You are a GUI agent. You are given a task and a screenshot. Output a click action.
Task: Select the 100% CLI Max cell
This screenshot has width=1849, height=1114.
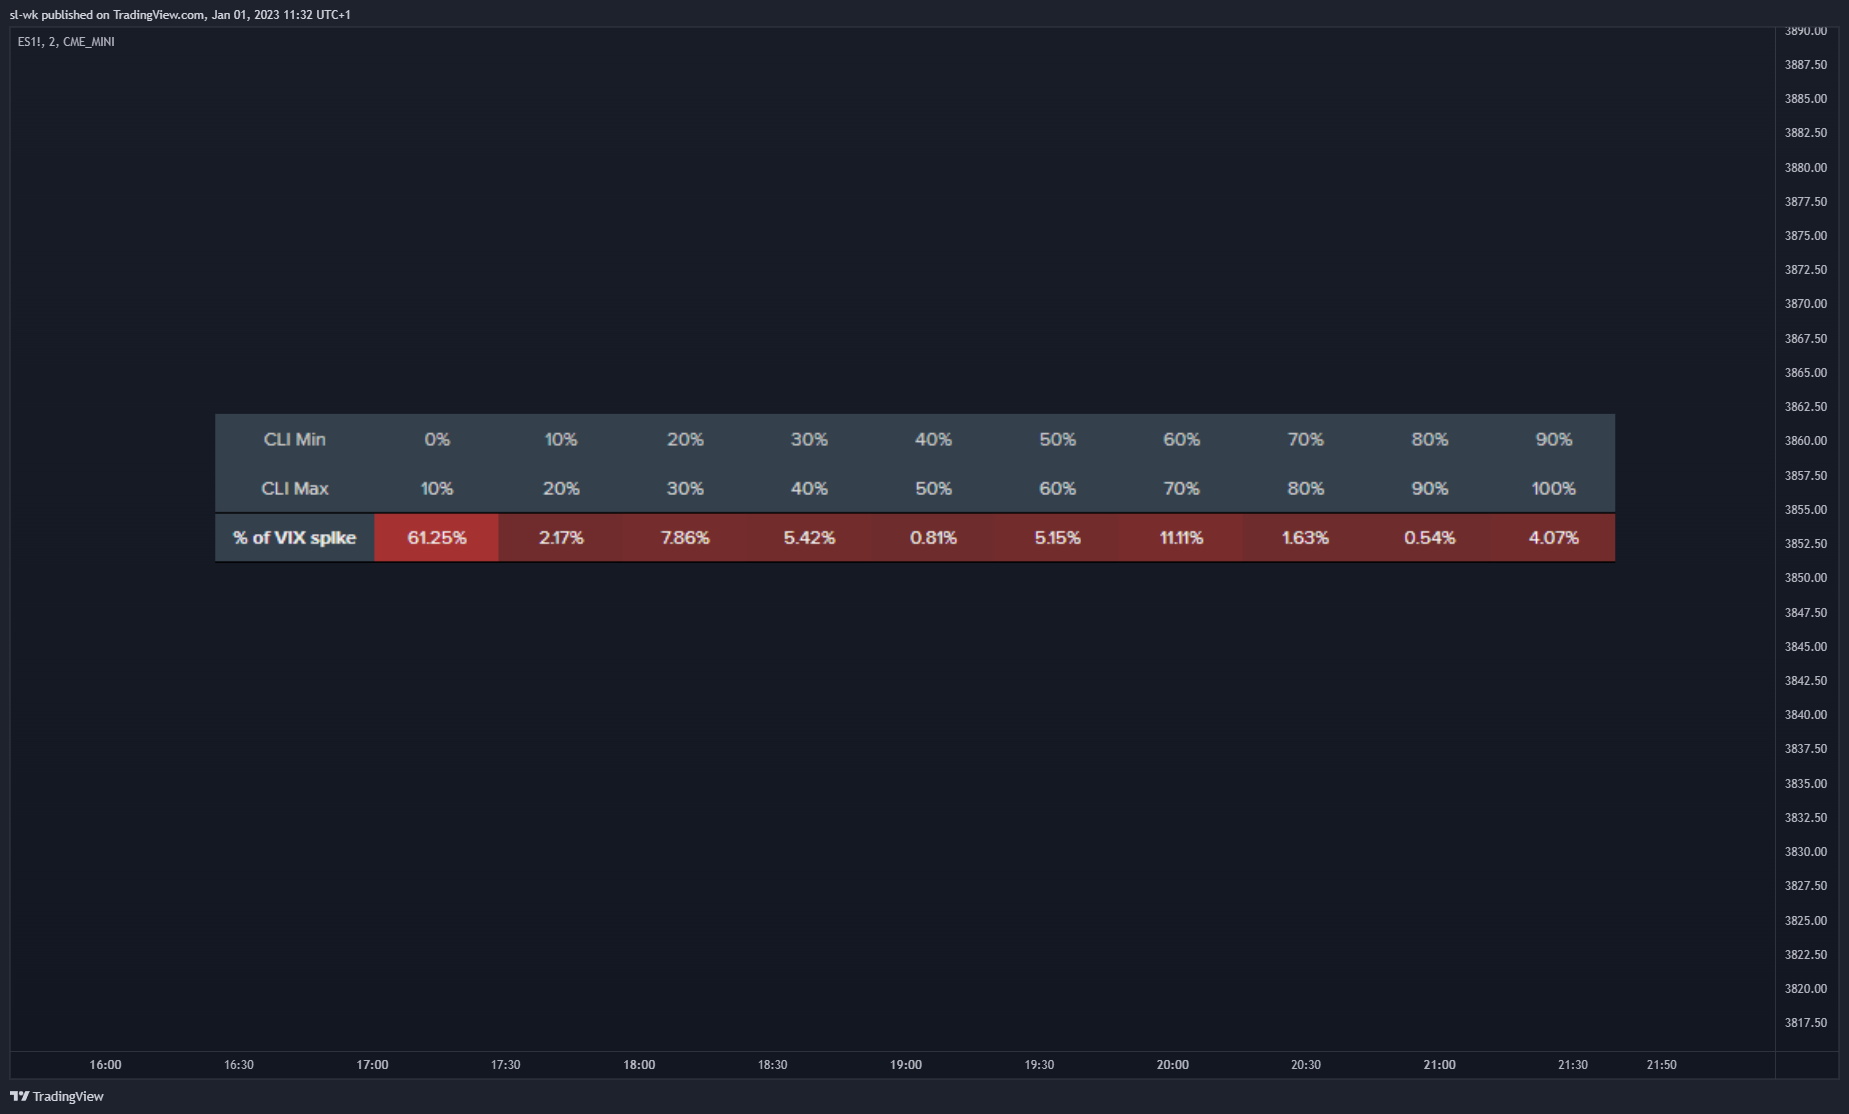(1553, 488)
